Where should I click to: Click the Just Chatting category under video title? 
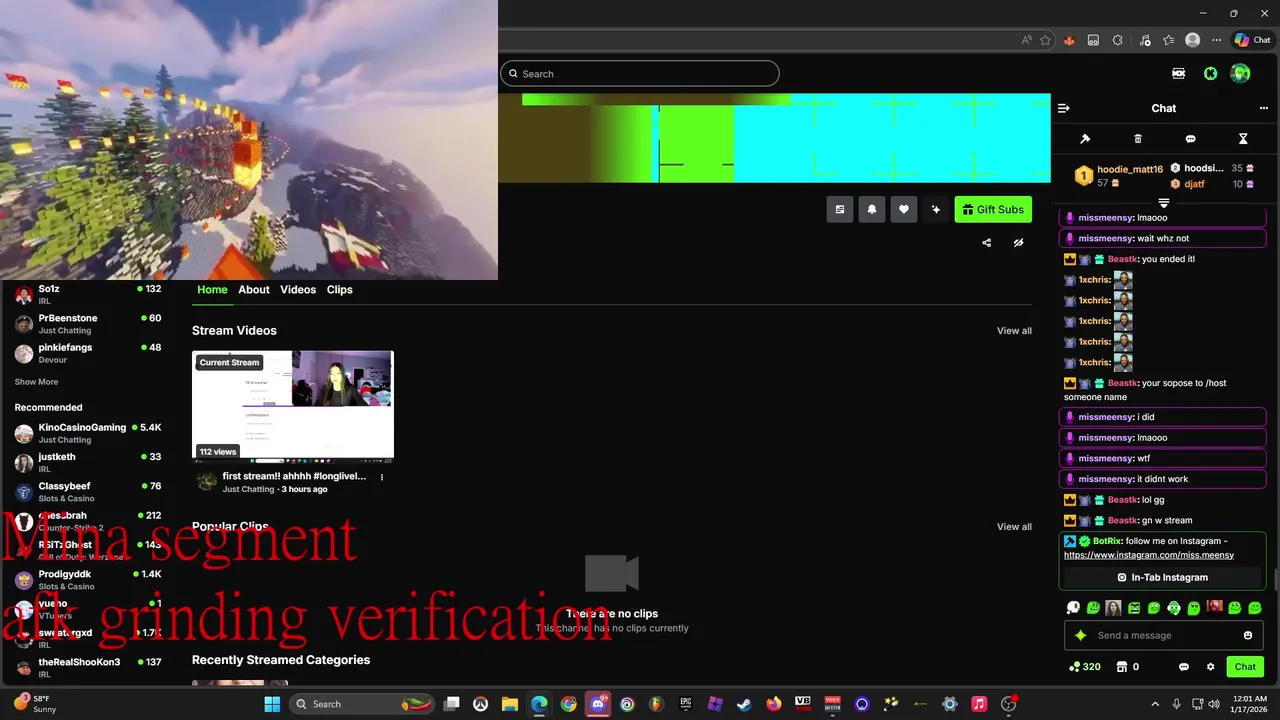point(248,489)
